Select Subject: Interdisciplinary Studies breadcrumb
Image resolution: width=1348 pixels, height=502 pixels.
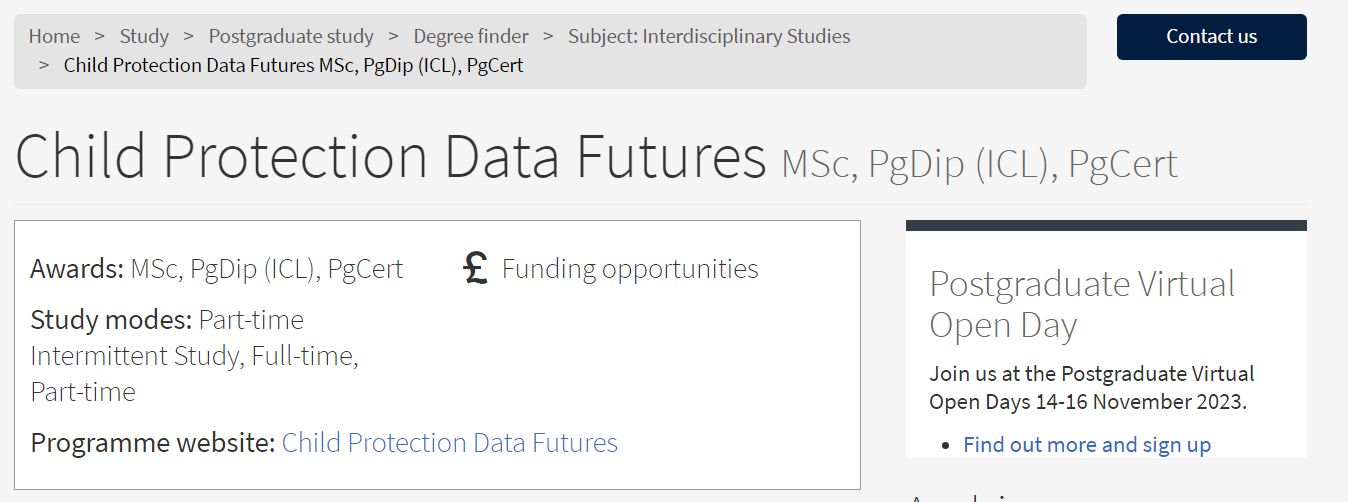tap(709, 36)
